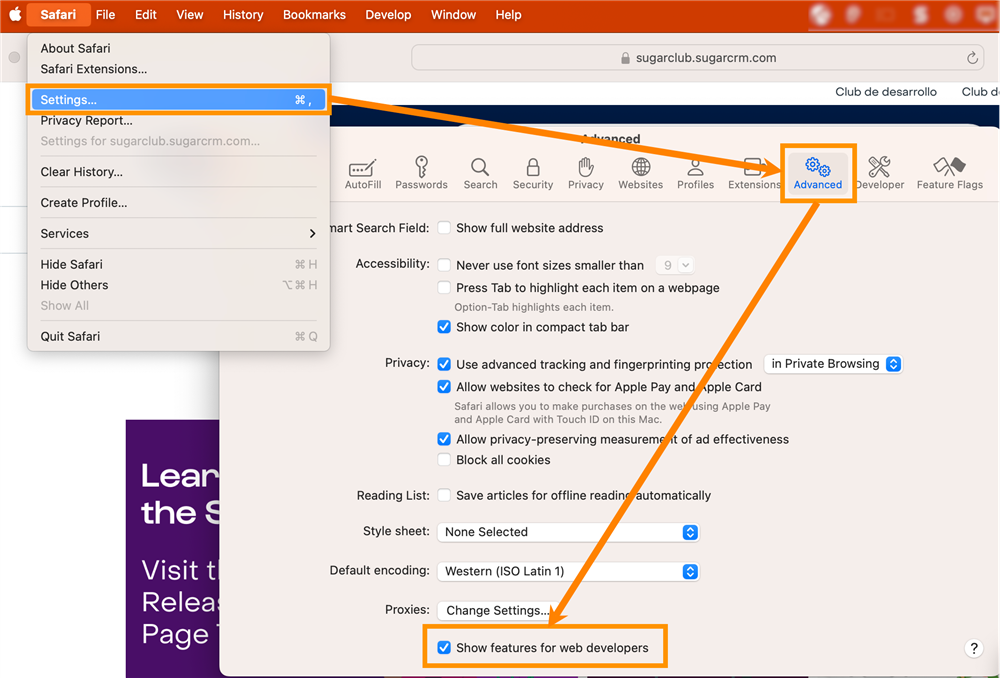Open the Bookmarks menu

314,15
